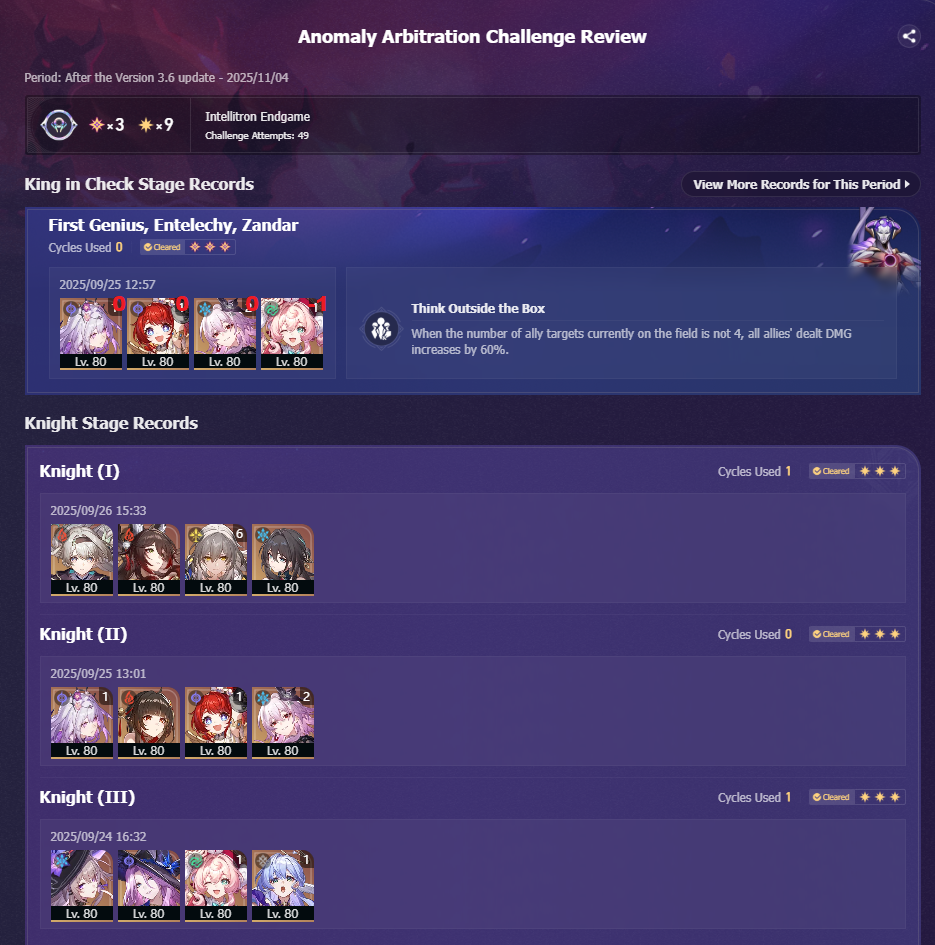Click the arrow in View More Records button
Screen dimensions: 935x945
click(907, 184)
